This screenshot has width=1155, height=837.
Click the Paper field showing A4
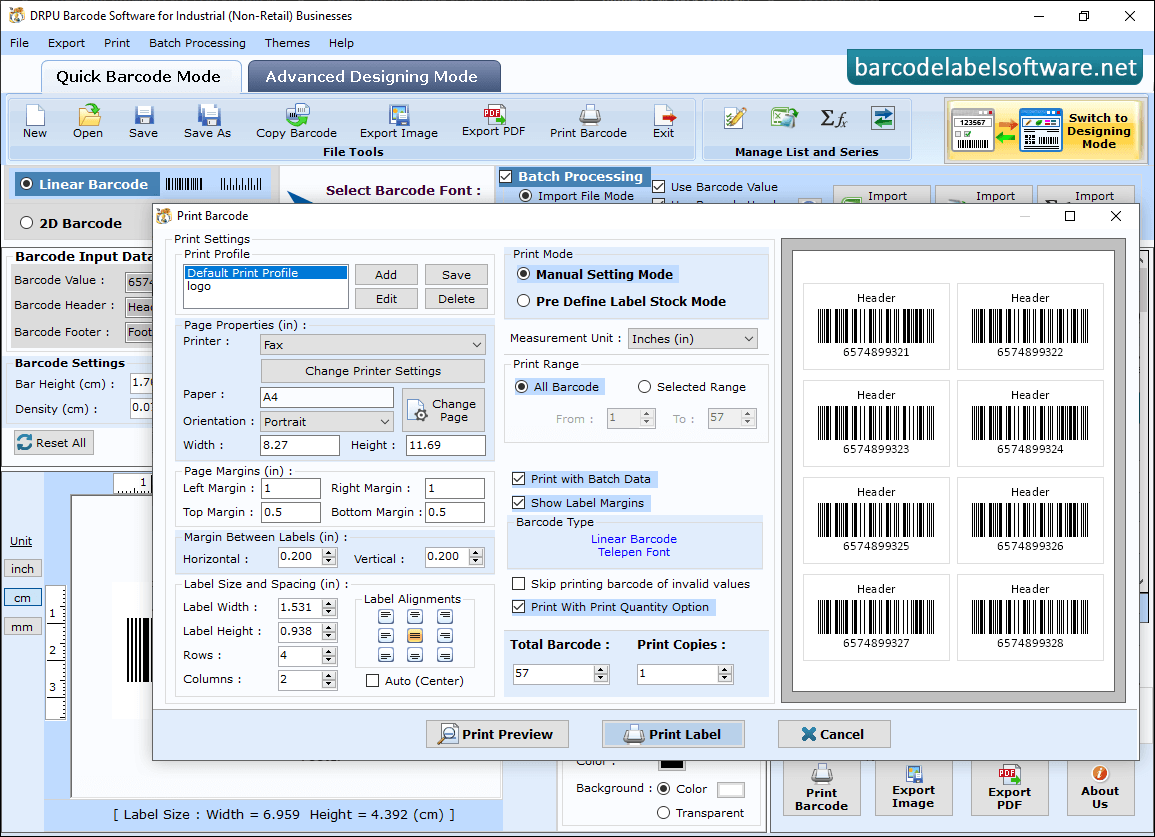(327, 397)
